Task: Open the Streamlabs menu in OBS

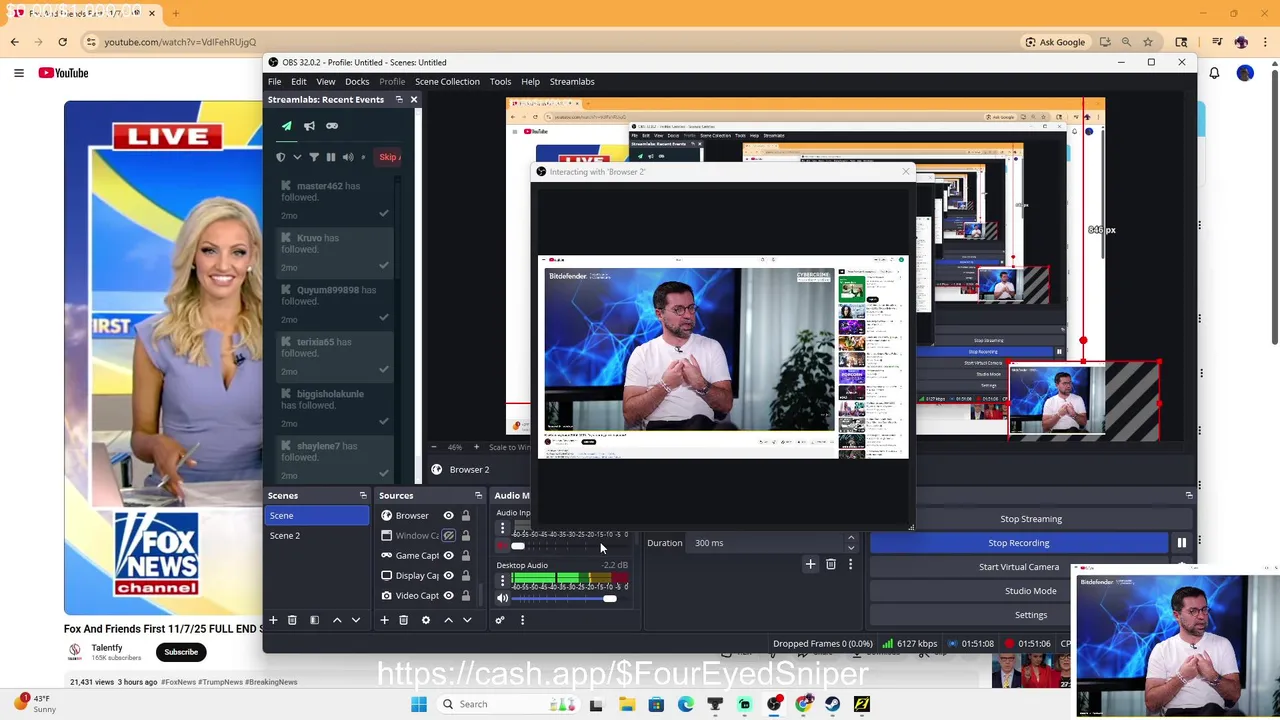Action: [x=572, y=82]
